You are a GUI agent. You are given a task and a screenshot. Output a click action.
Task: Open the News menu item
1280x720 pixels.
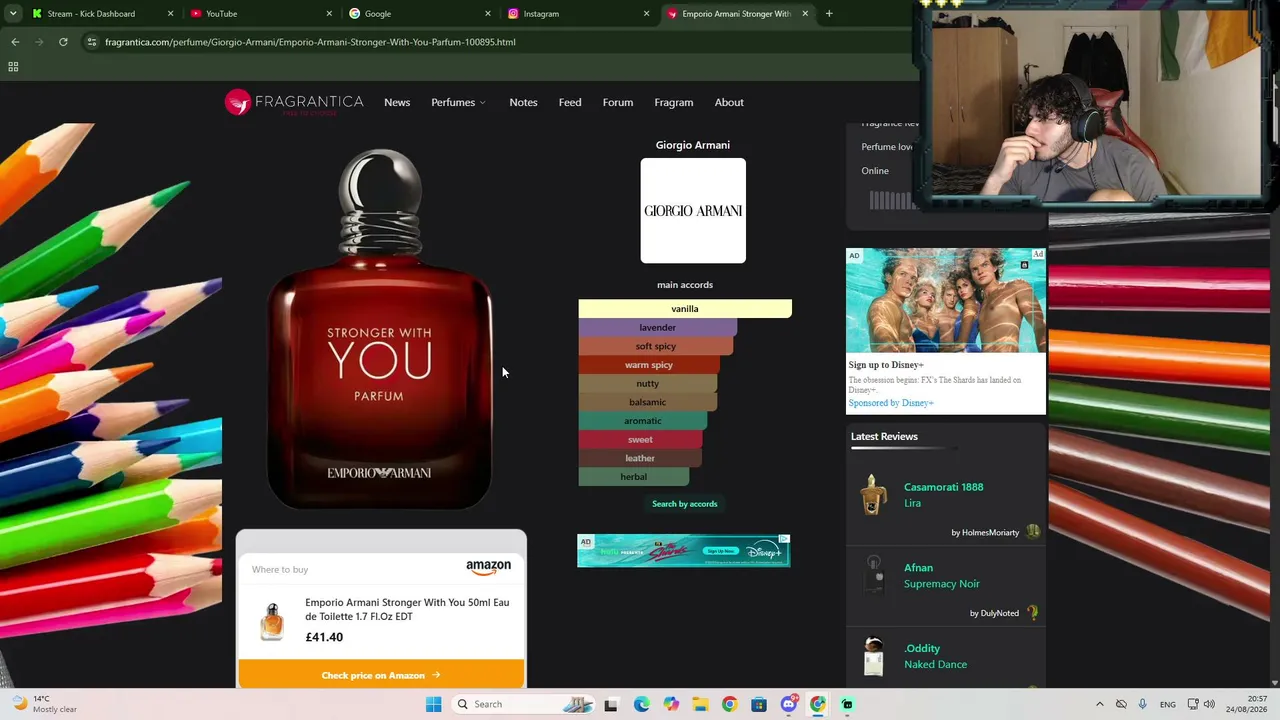tap(397, 102)
